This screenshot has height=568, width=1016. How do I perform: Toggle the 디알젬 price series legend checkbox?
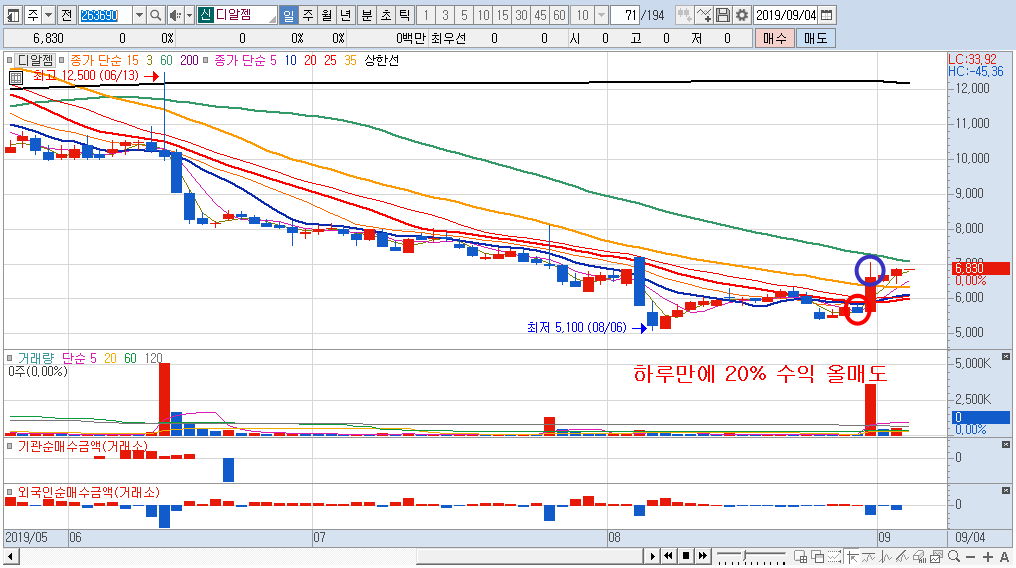click(x=10, y=60)
